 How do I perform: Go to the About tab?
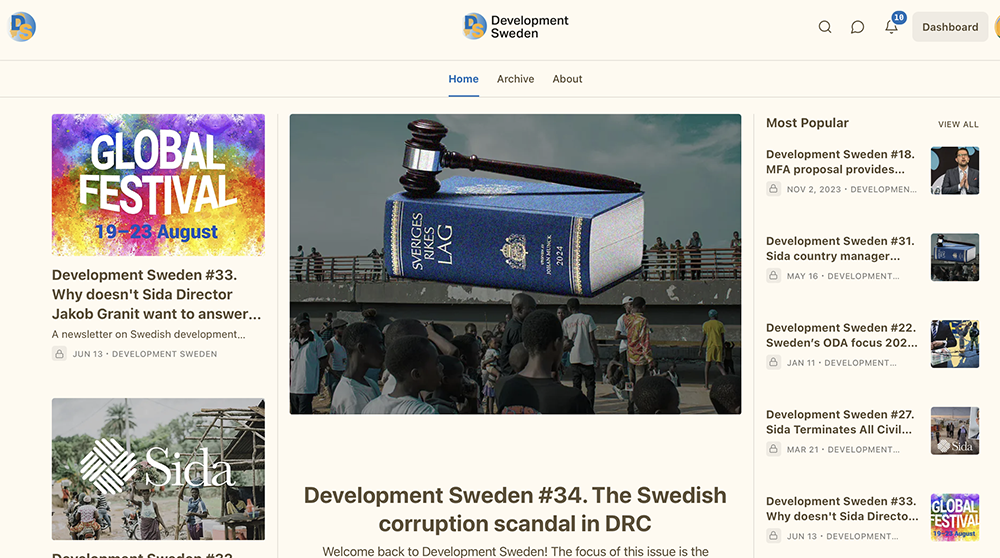(x=567, y=79)
